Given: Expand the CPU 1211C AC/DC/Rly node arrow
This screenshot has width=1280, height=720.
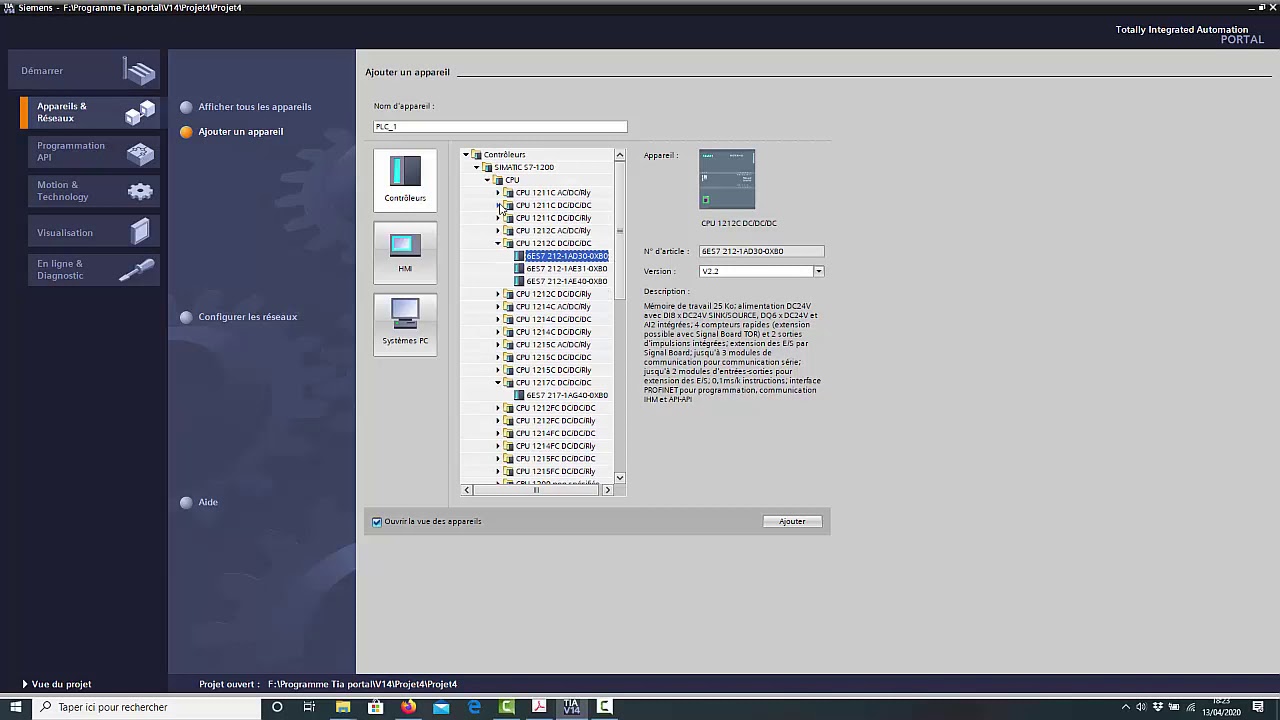Looking at the screenshot, I should tap(498, 193).
